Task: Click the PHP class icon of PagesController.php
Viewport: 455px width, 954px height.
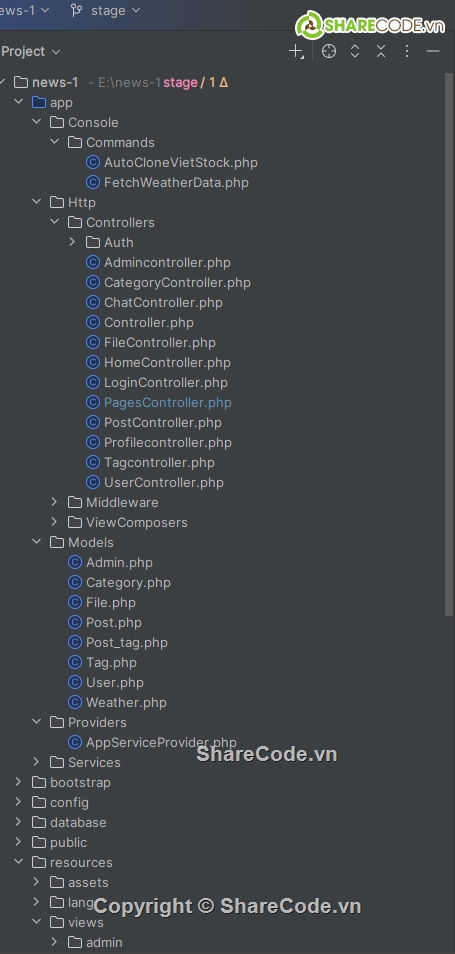Action: 92,402
